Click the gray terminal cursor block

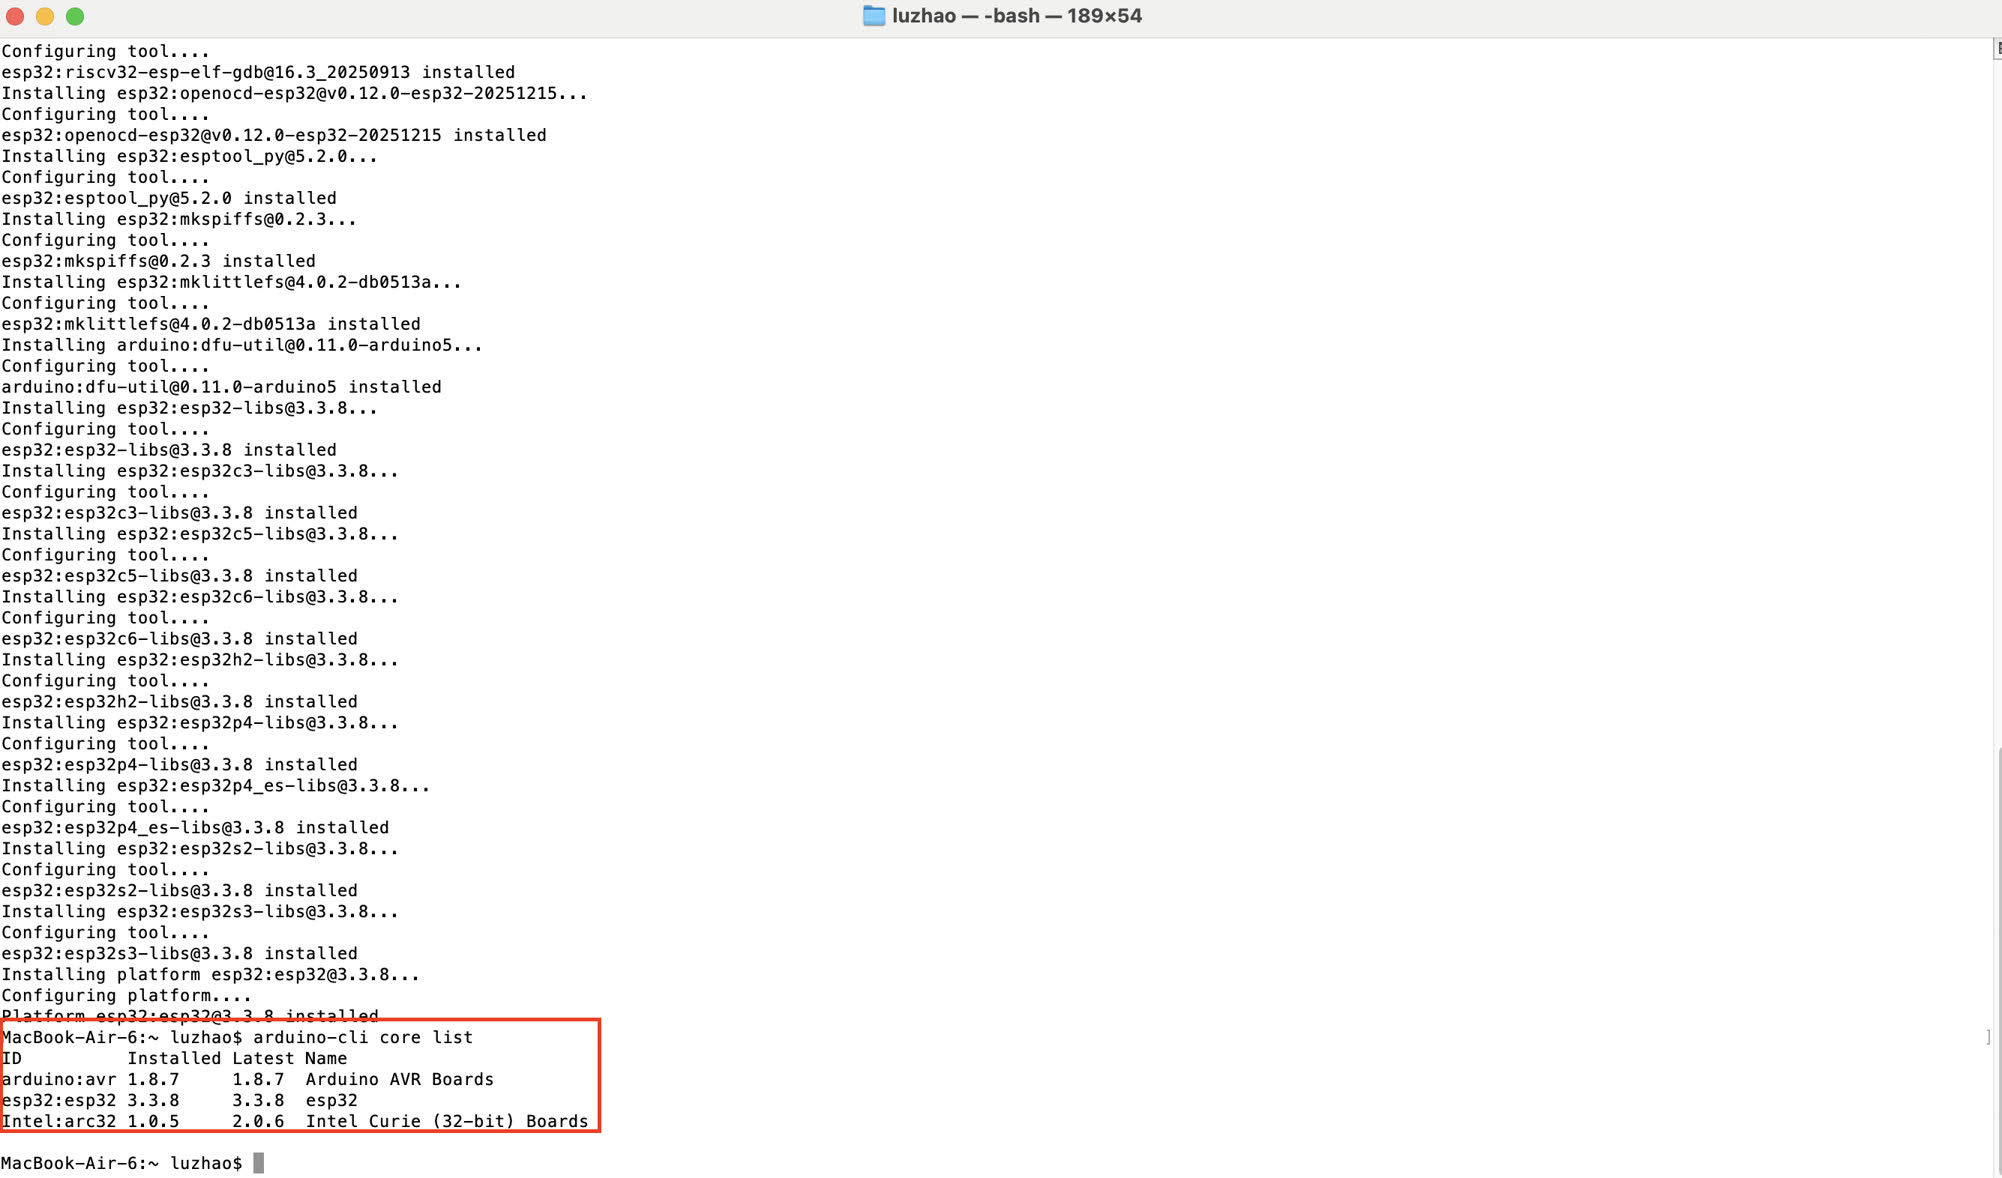(x=258, y=1163)
